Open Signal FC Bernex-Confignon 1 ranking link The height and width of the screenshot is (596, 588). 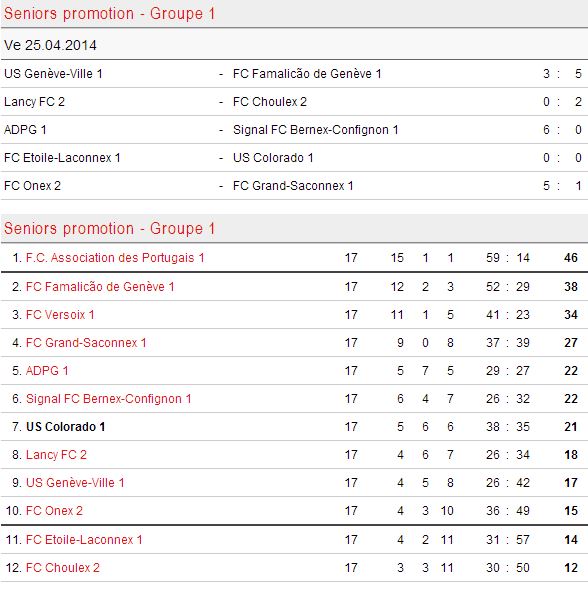point(108,399)
